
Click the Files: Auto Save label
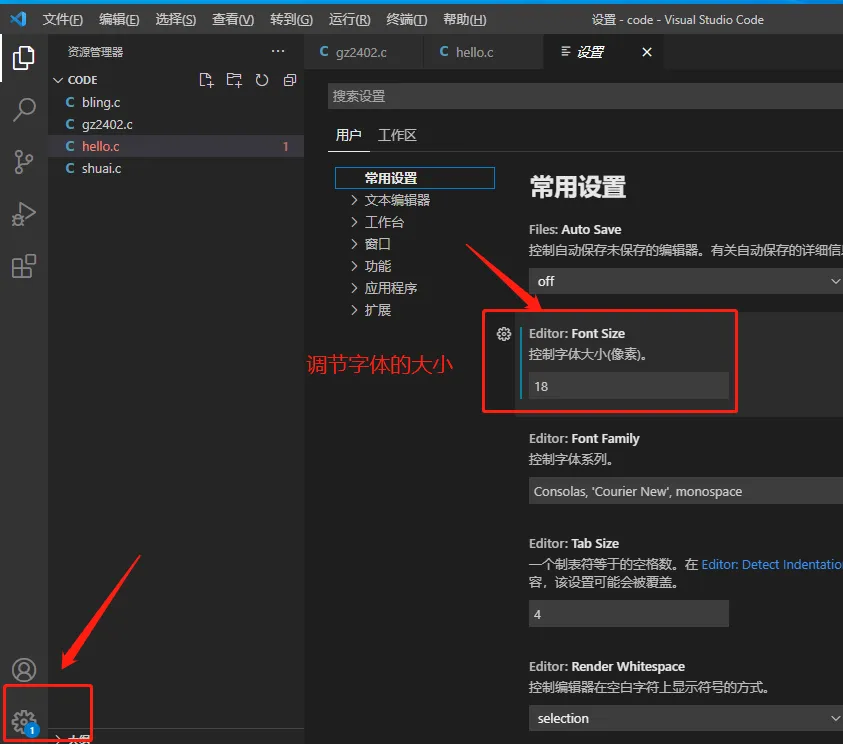[575, 230]
